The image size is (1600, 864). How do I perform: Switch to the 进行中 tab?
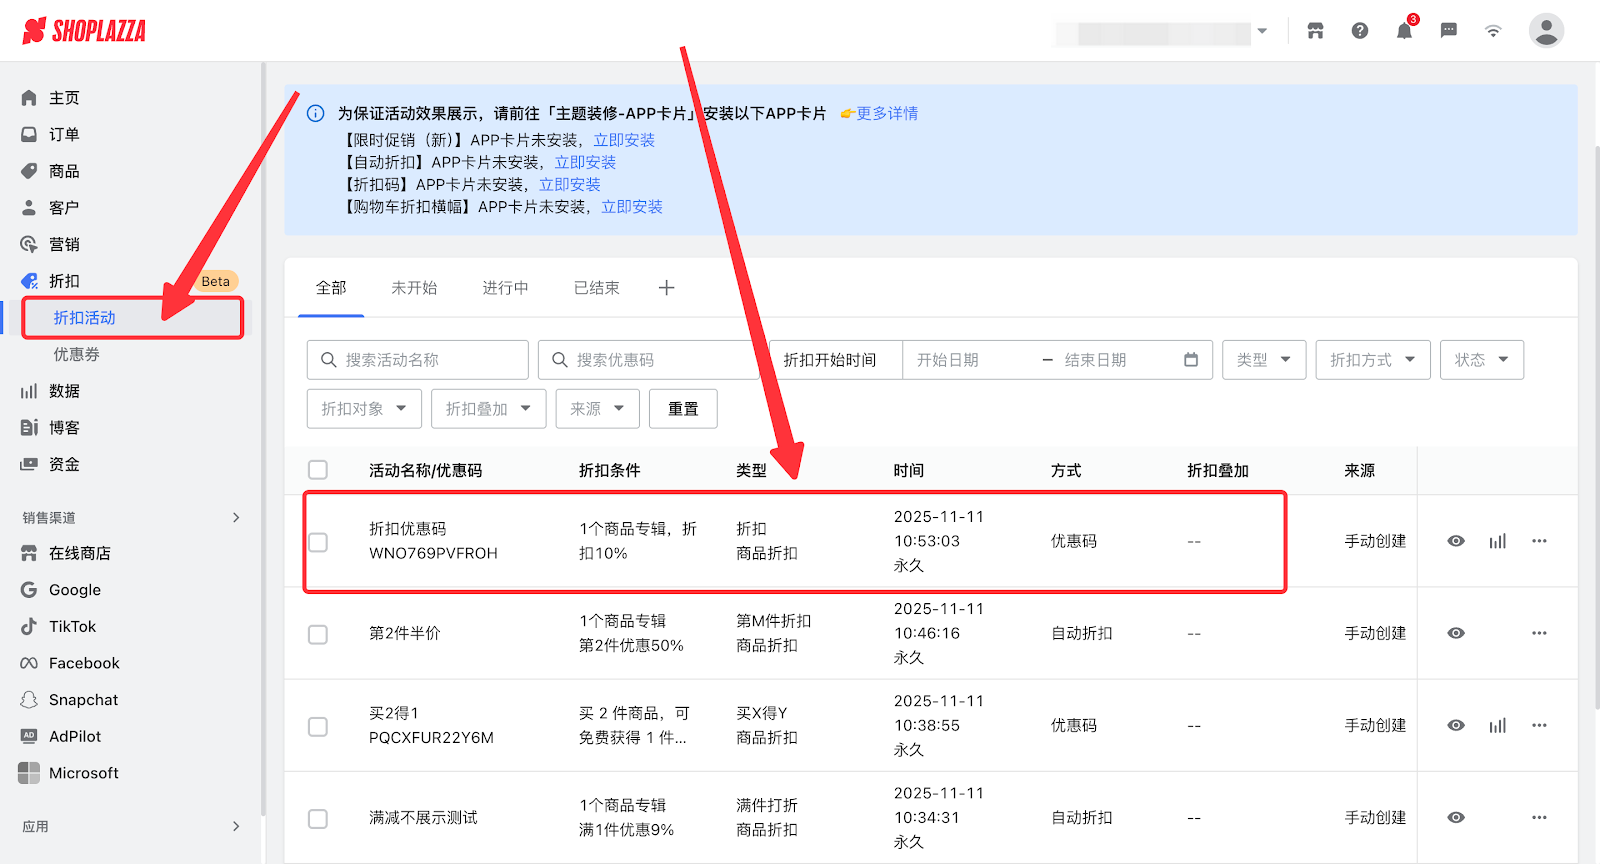tap(505, 288)
